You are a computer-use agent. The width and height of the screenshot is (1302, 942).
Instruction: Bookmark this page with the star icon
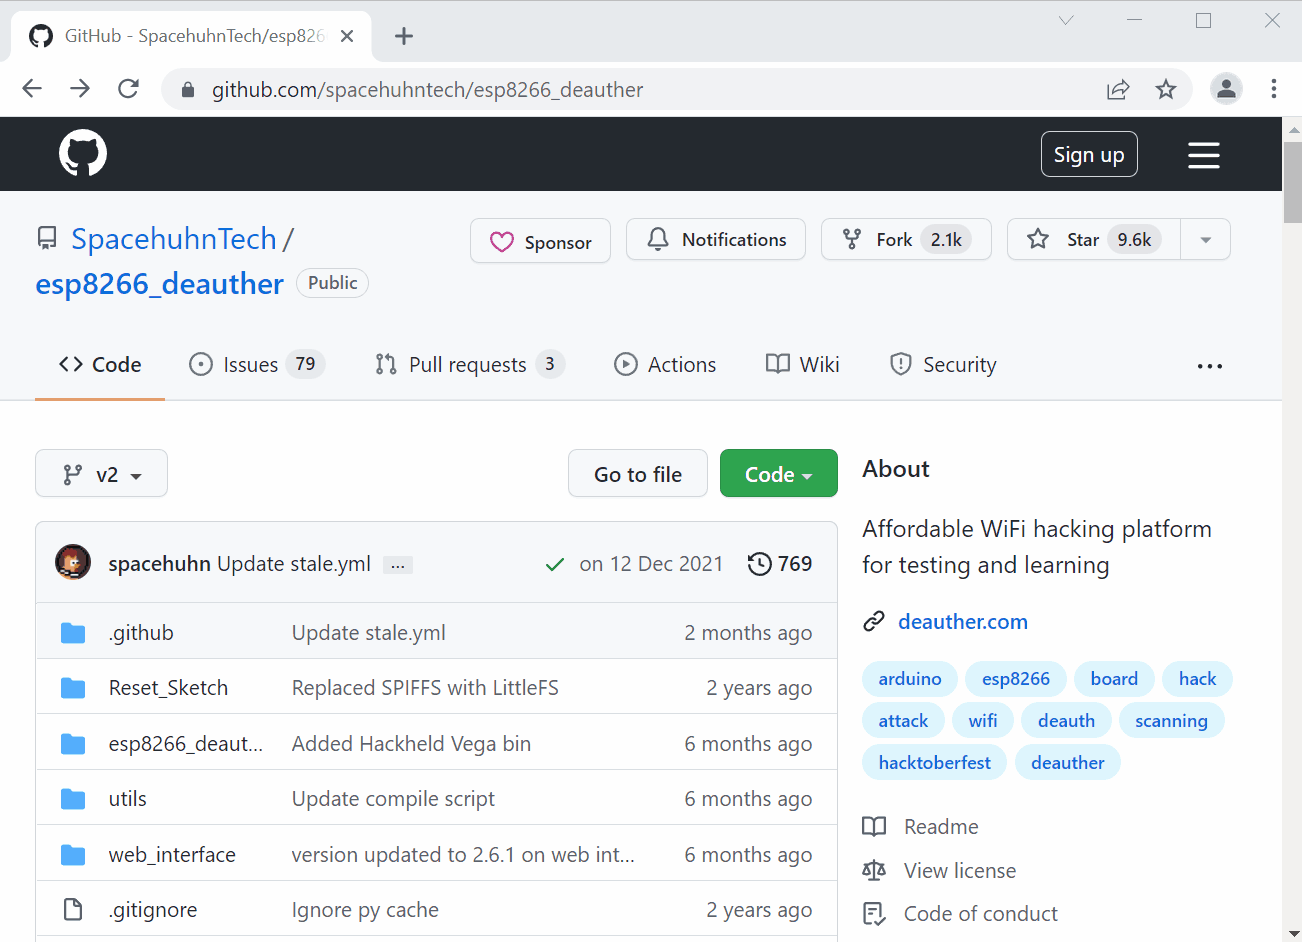click(x=1166, y=89)
